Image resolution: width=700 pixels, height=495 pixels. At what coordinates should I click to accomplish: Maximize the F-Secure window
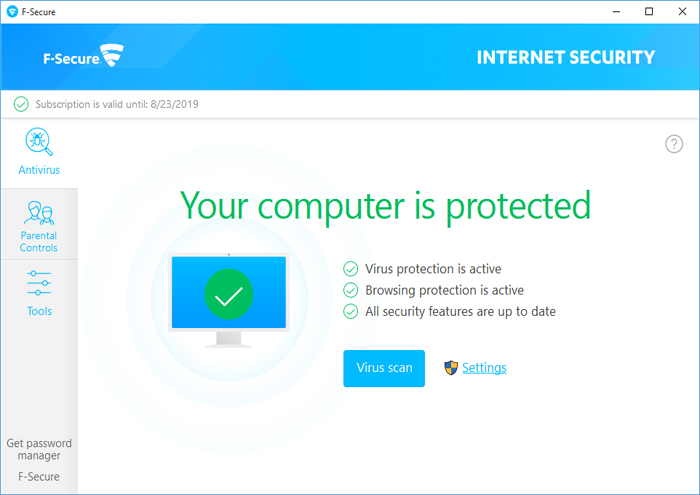pyautogui.click(x=649, y=12)
